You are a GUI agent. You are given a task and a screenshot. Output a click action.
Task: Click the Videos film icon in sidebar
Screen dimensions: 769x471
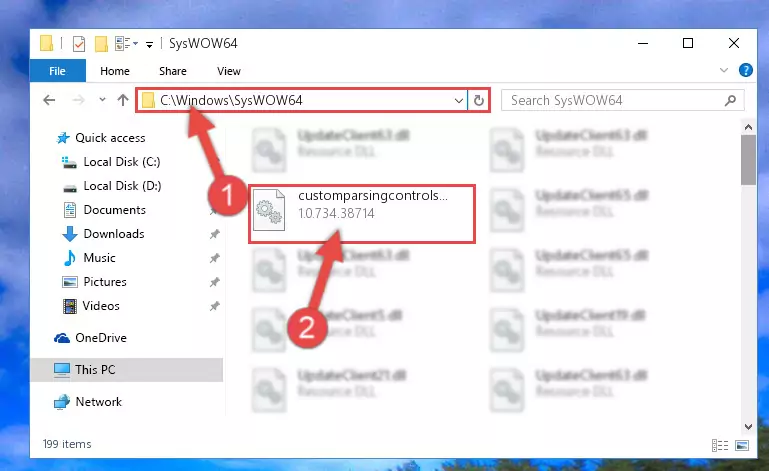click(70, 306)
